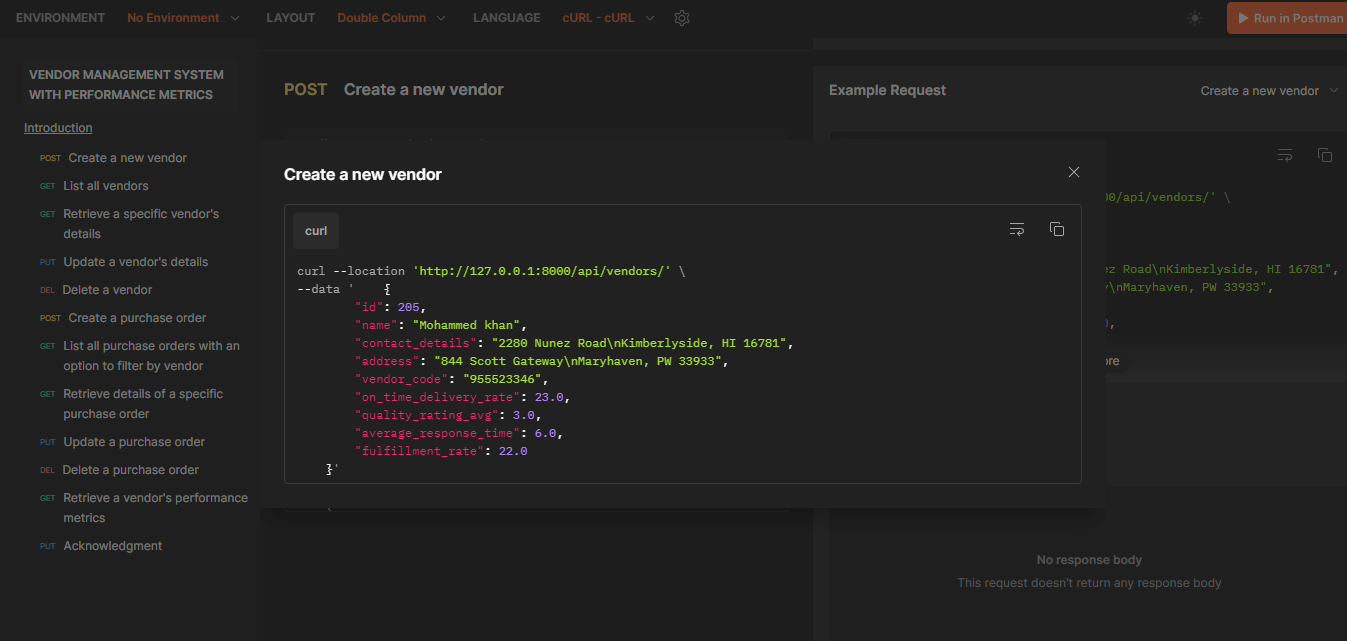The image size is (1347, 641).
Task: Open Create a purchase order request
Action: pyautogui.click(x=137, y=318)
